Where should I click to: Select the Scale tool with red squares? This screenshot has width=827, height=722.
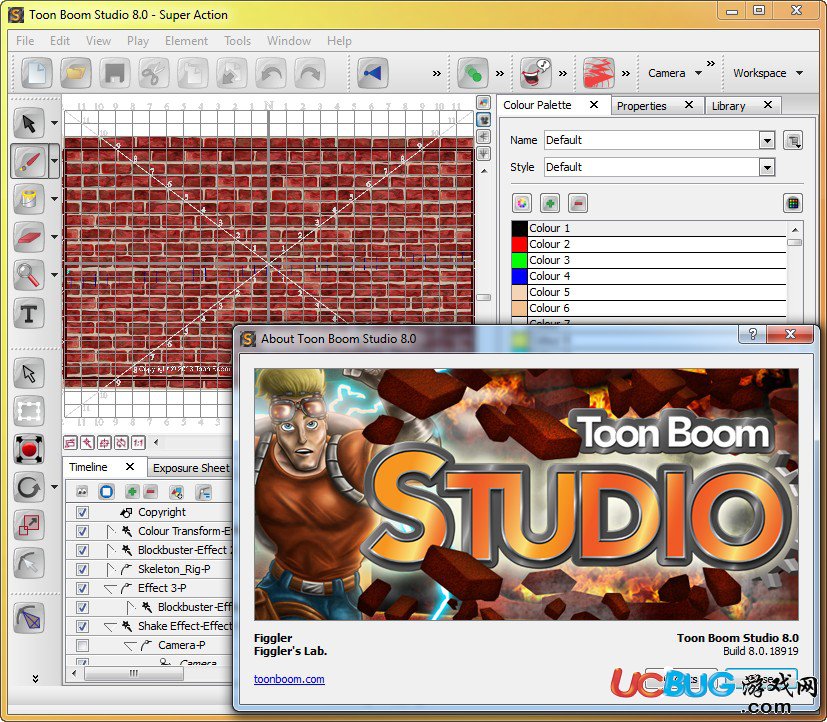coord(28,525)
